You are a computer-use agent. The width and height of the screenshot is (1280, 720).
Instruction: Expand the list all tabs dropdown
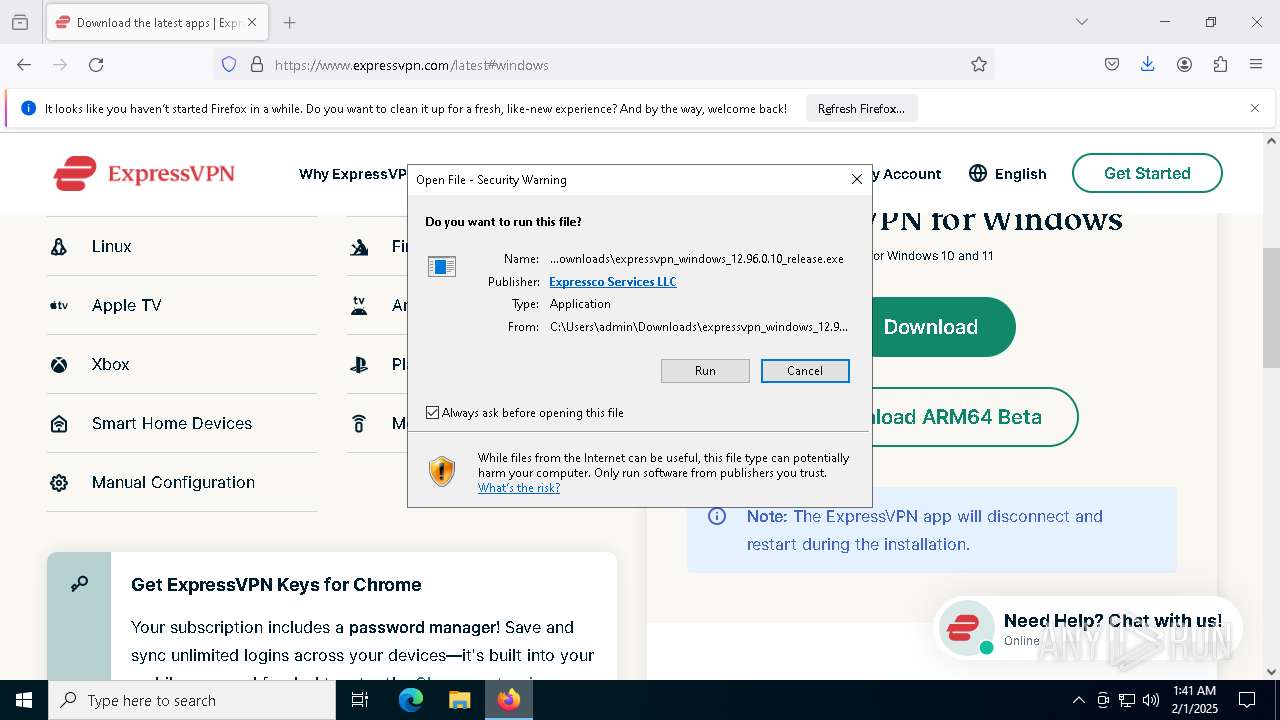click(1082, 22)
